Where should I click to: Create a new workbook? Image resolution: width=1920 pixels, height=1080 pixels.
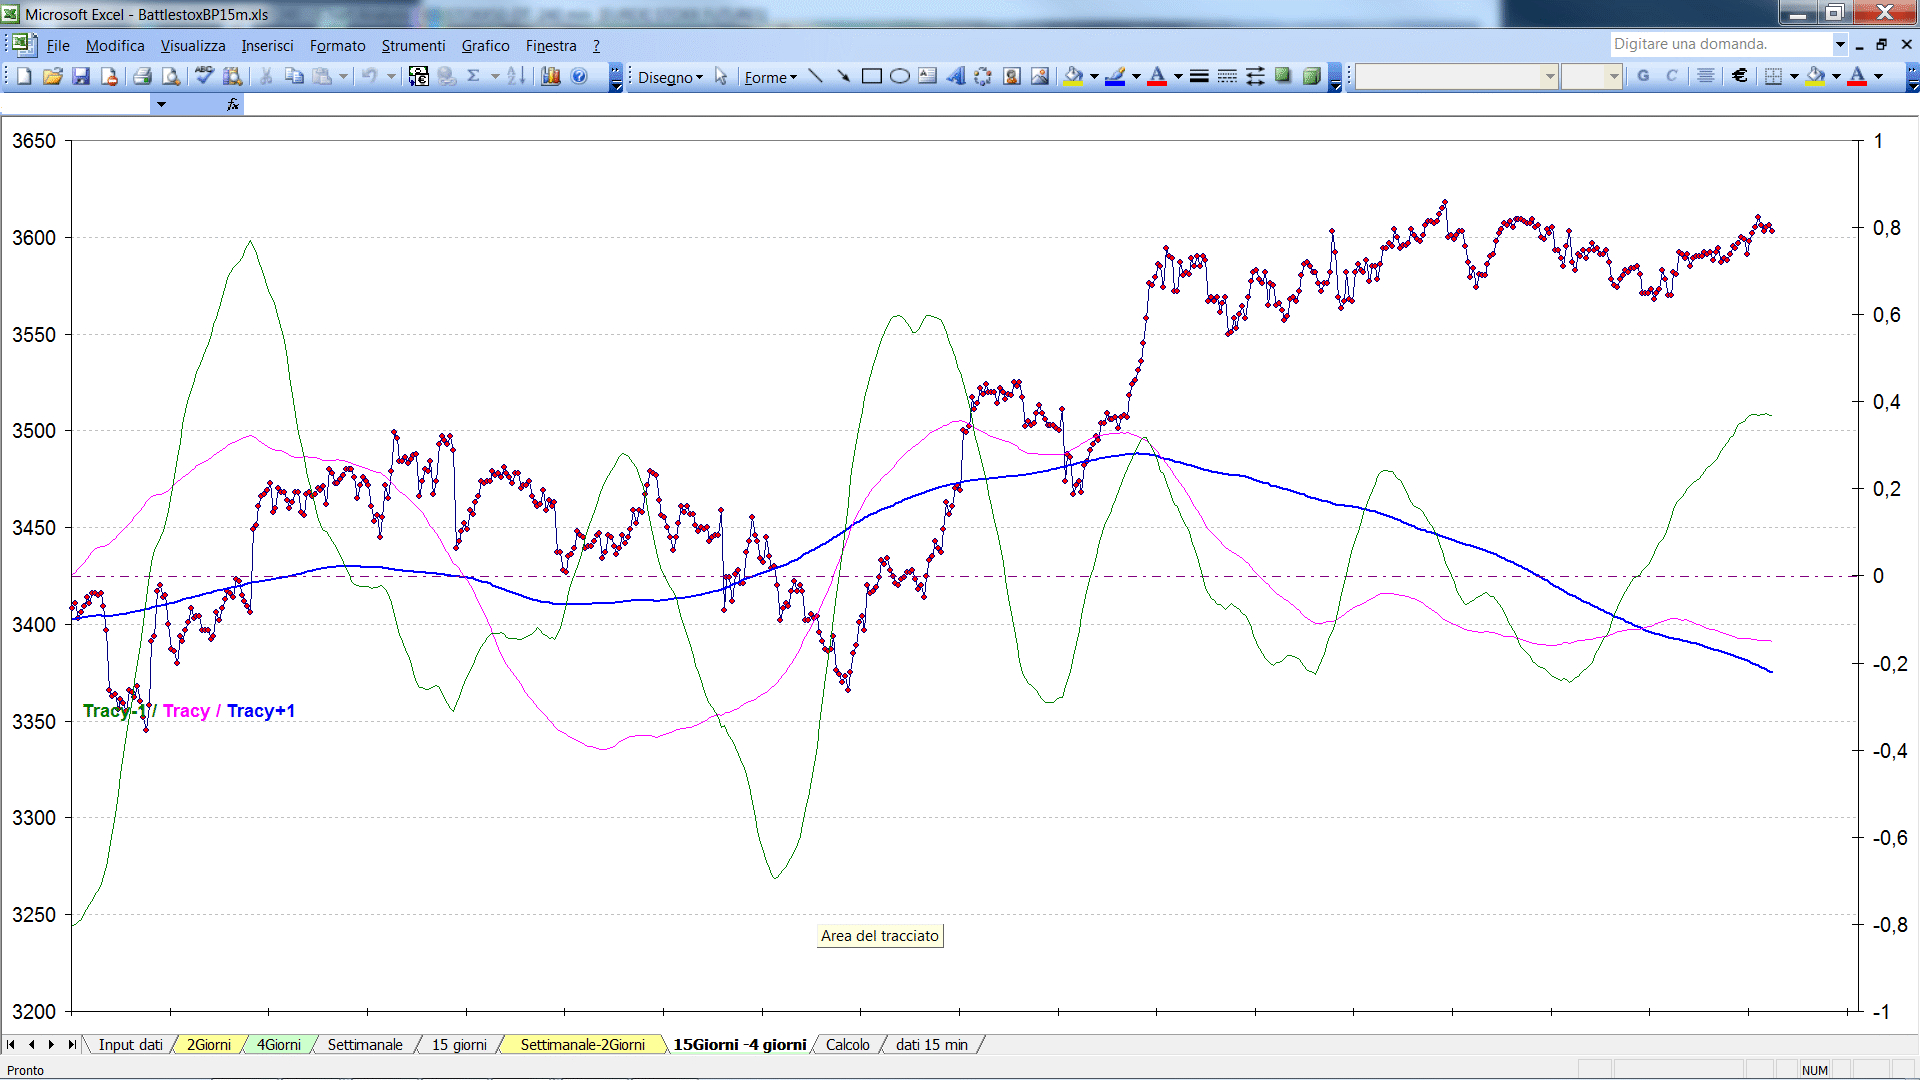pos(24,76)
